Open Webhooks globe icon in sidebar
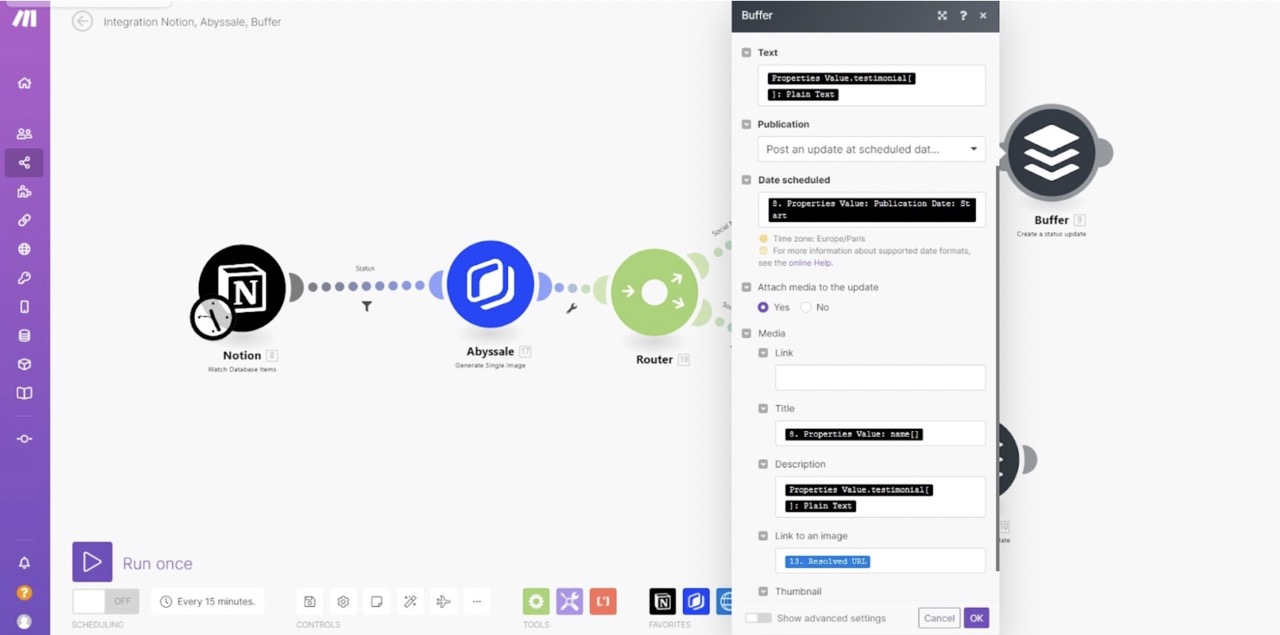1280x635 pixels. (24, 249)
